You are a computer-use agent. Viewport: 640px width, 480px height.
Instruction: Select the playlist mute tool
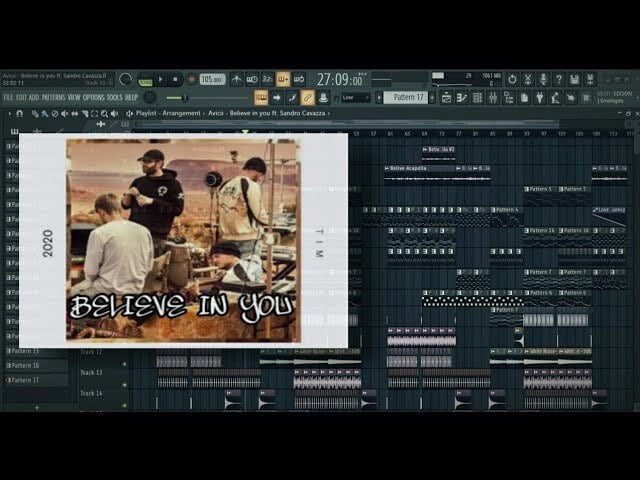click(x=64, y=113)
